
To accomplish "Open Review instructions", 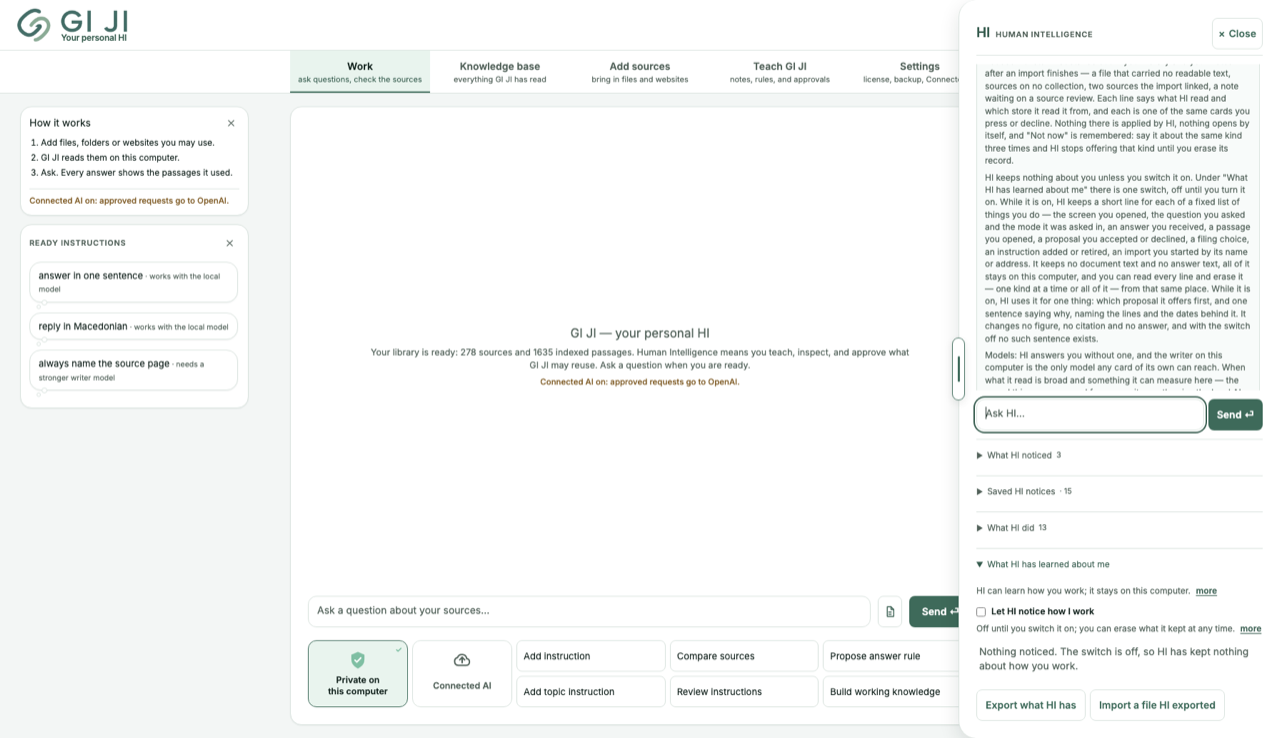I will (x=744, y=691).
